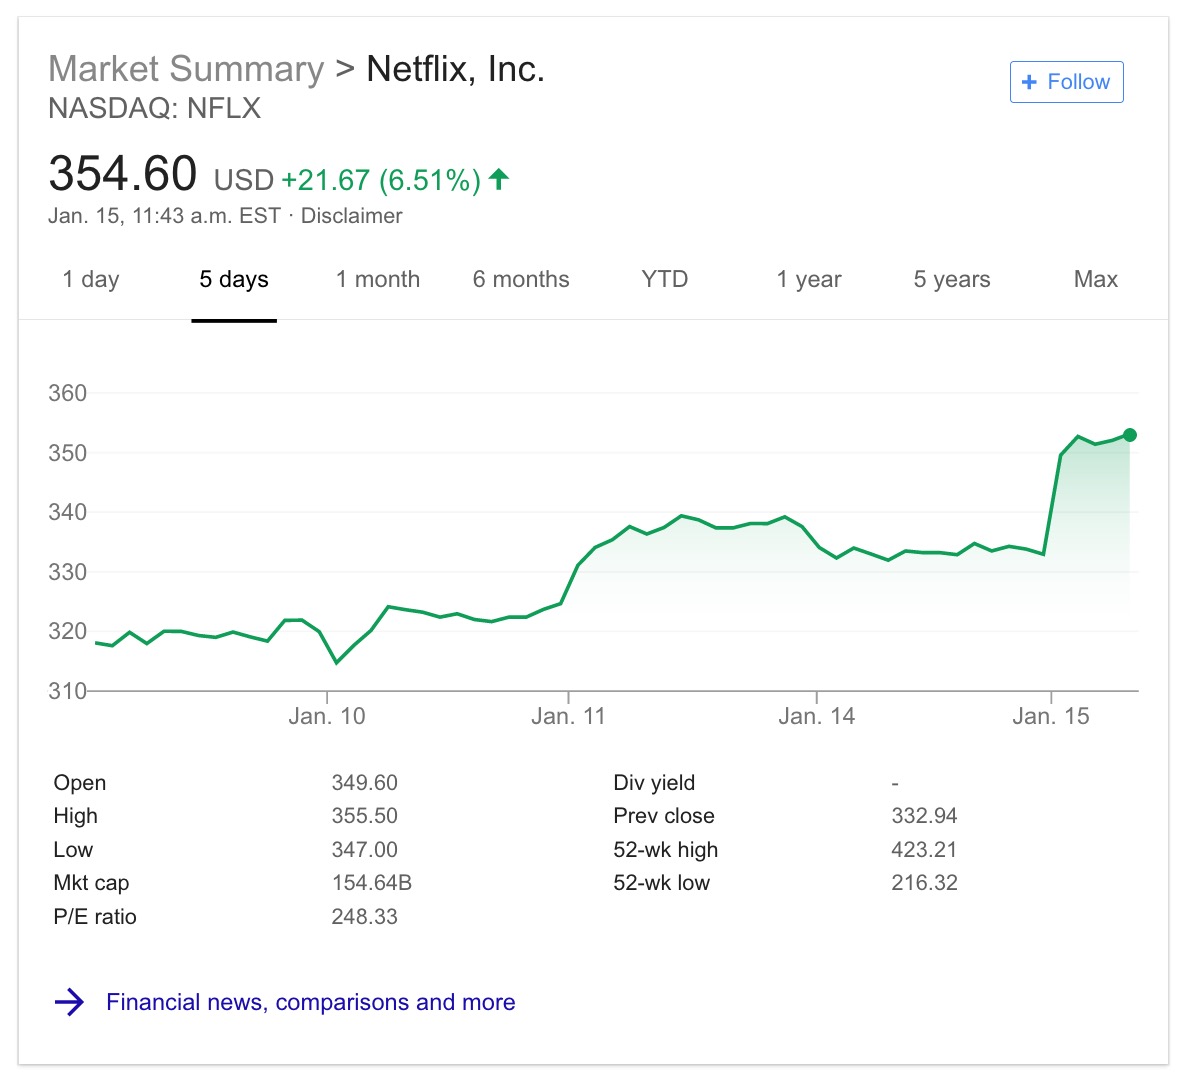Click the High value 355.50

(x=364, y=816)
